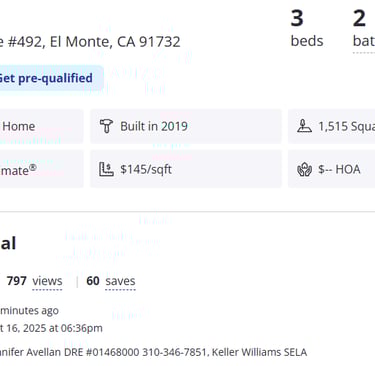Click the 1,515 Square feet tile
Viewport: 375px width, 366px height.
click(331, 126)
